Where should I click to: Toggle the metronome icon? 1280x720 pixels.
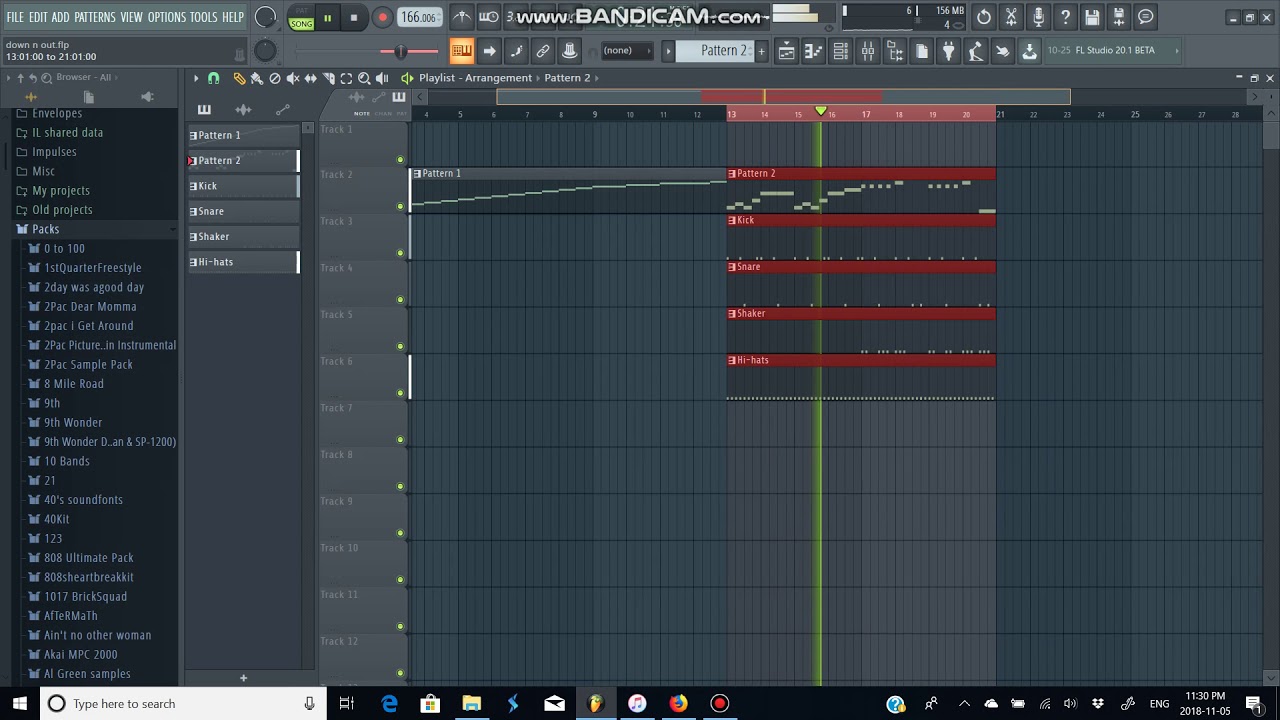(461, 17)
